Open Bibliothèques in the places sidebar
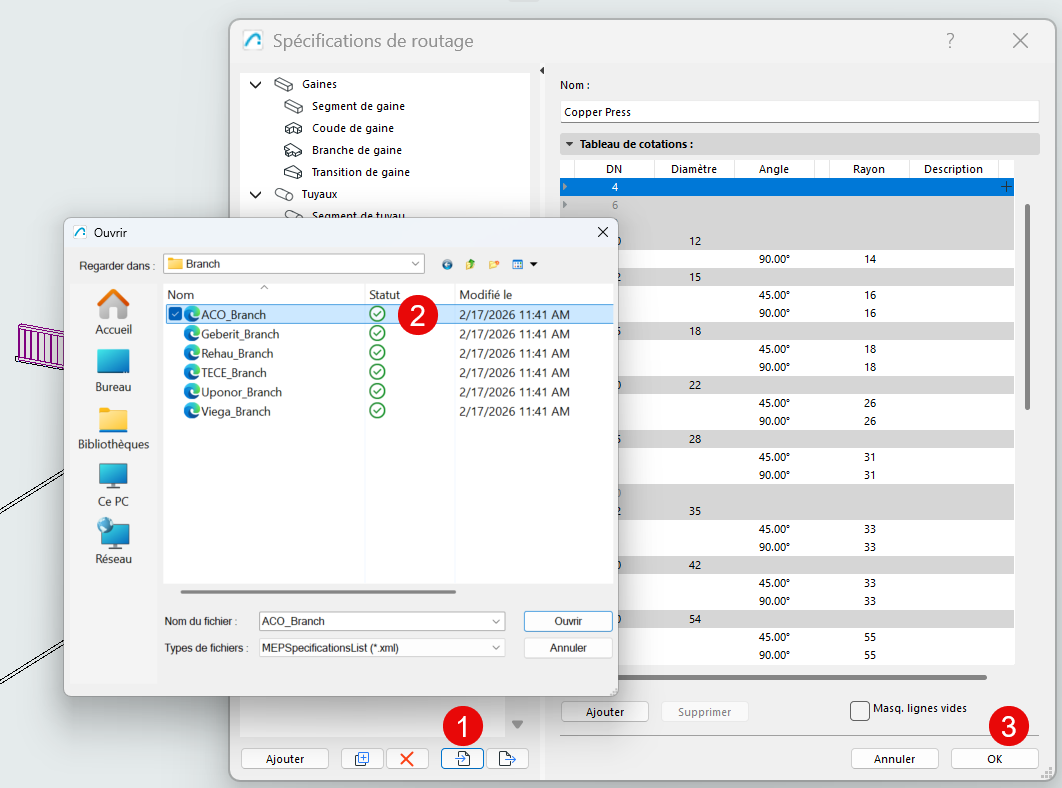Viewport: 1062px width, 788px height. 113,428
